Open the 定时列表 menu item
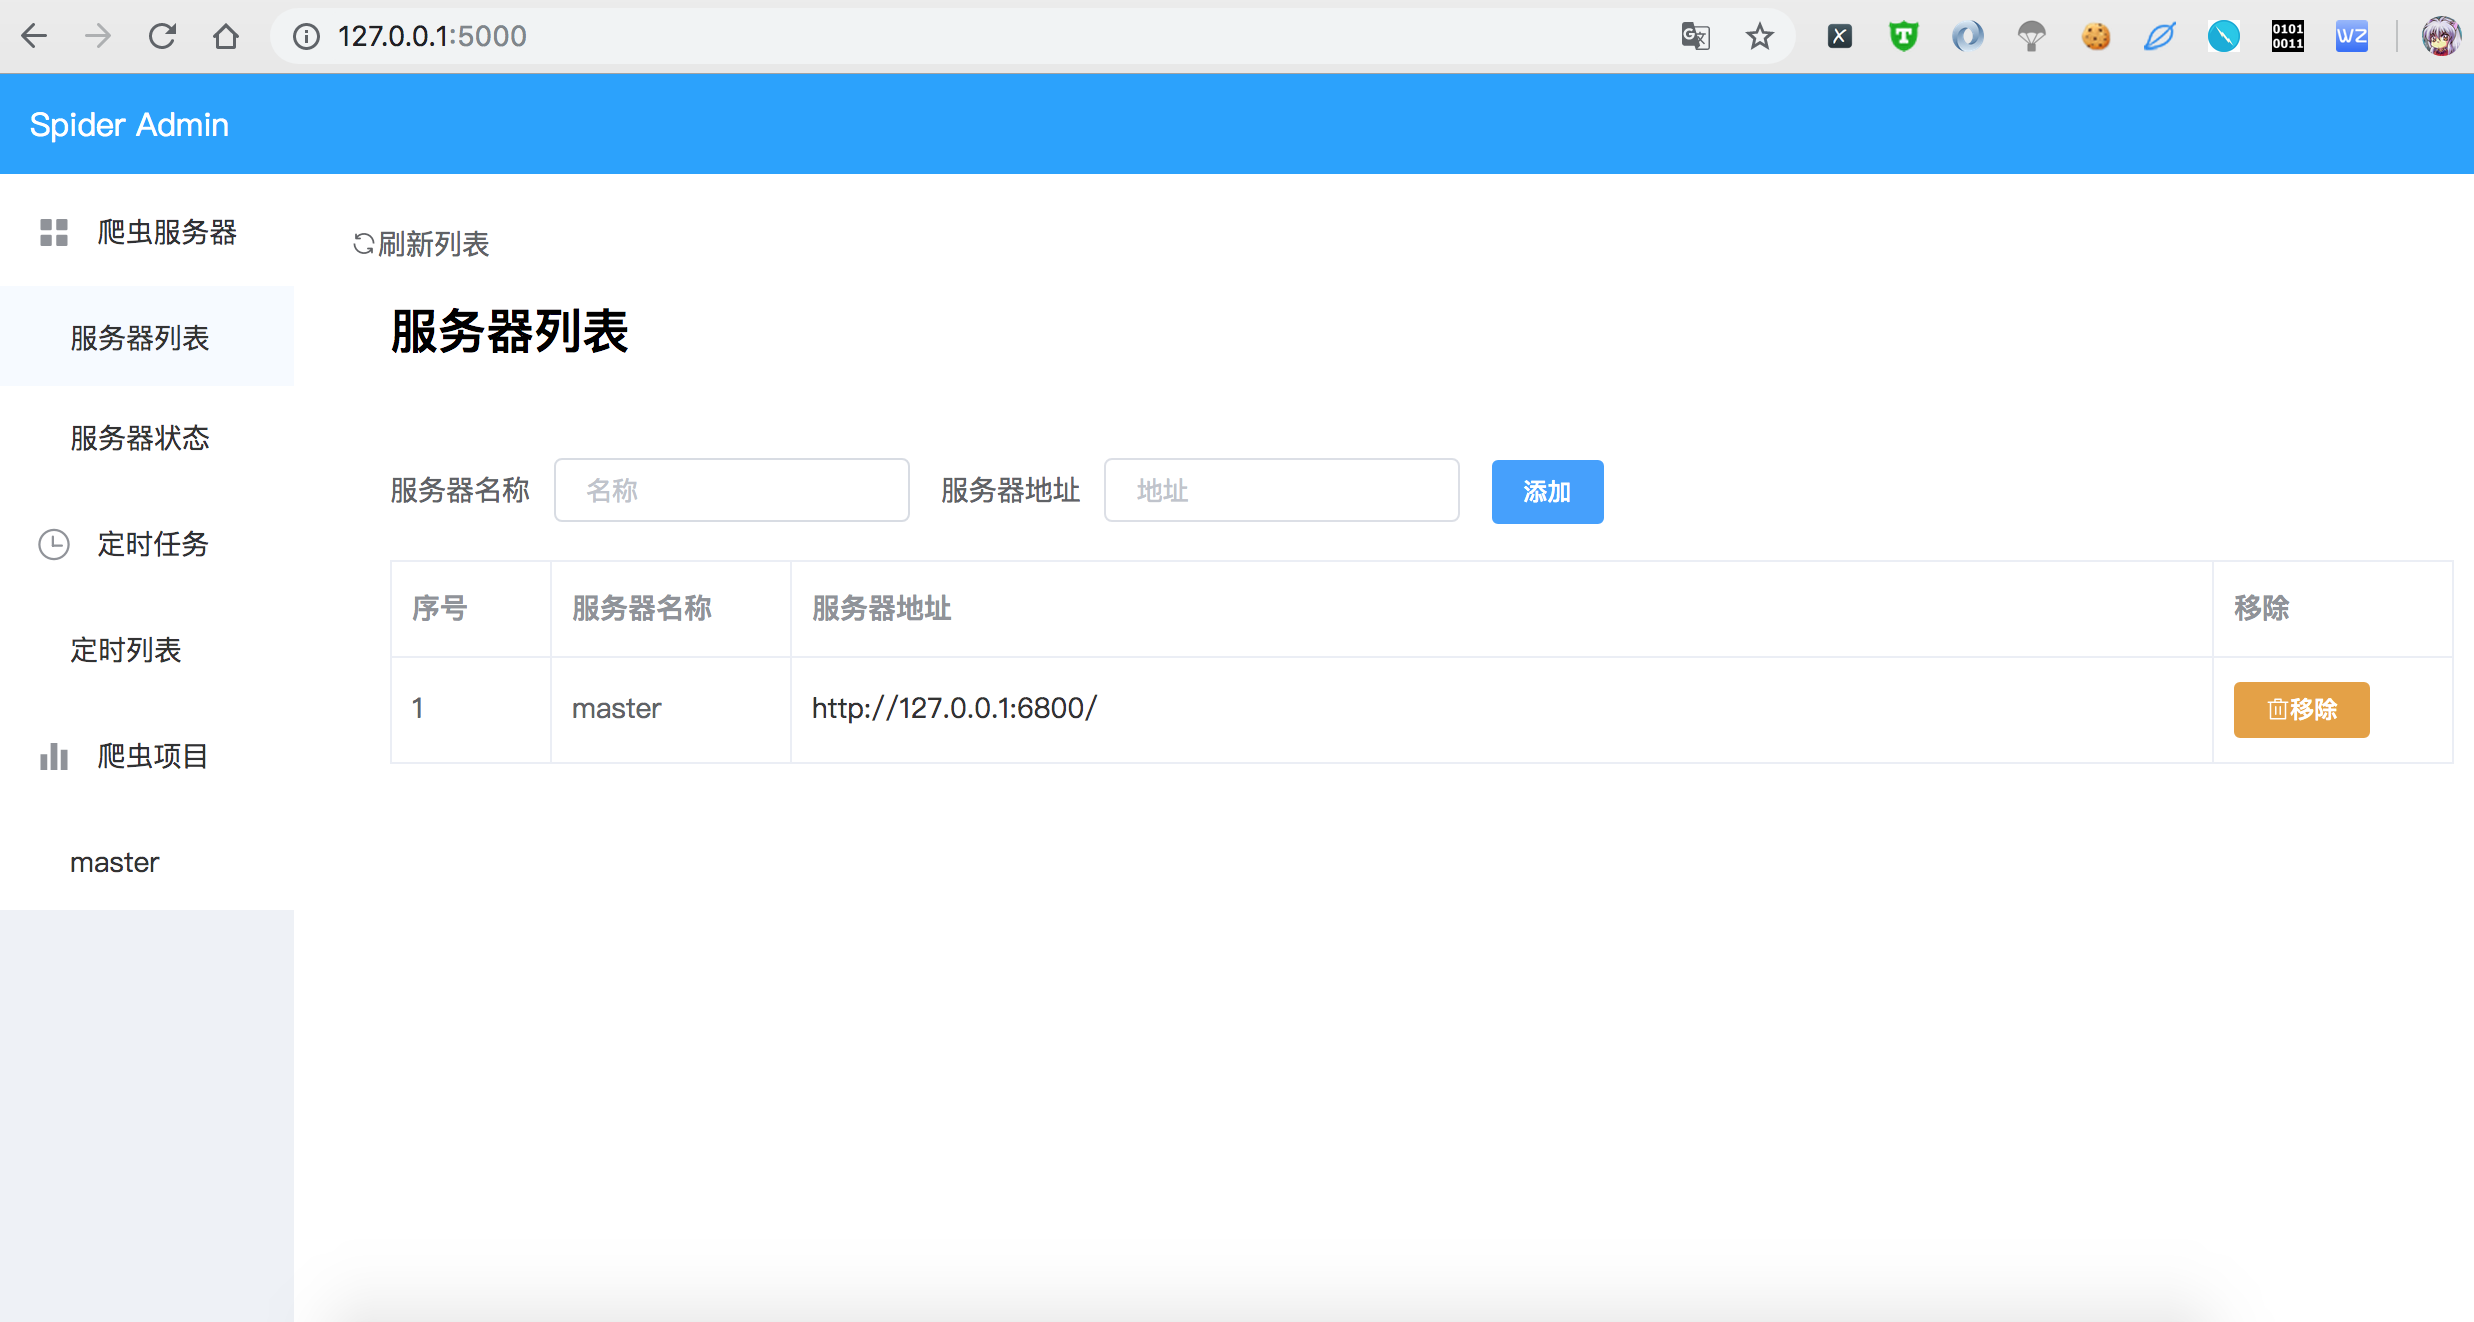 126,650
